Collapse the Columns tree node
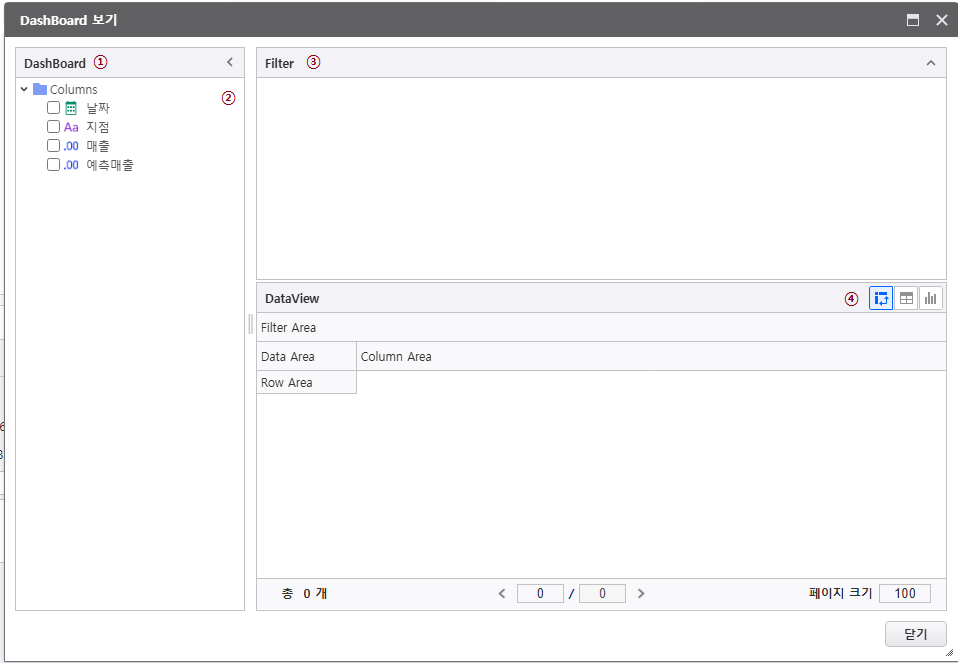958x663 pixels. [x=24, y=89]
